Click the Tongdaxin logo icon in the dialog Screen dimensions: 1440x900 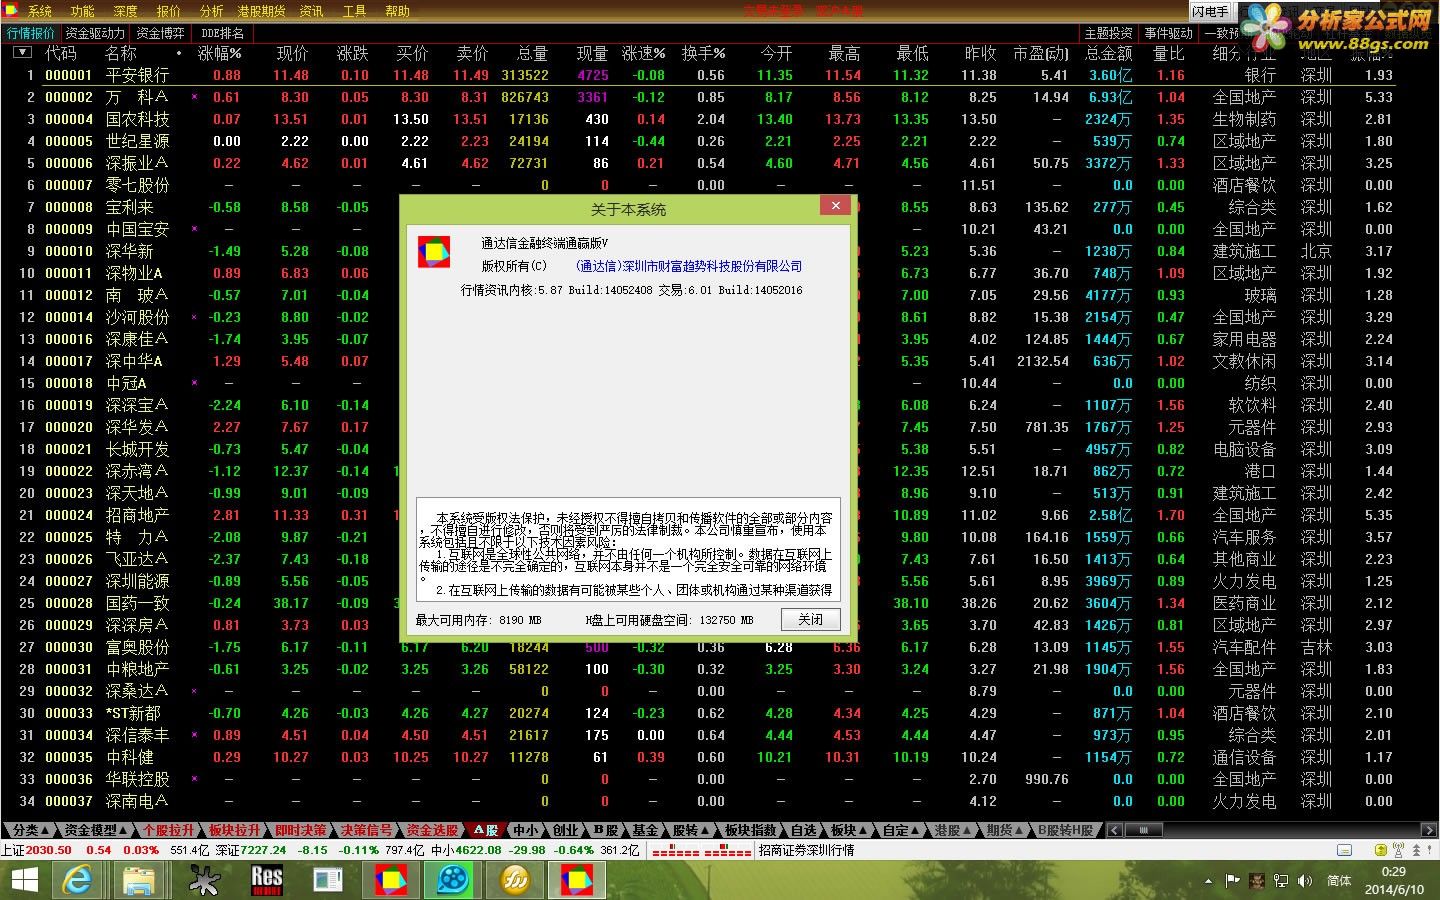[434, 253]
